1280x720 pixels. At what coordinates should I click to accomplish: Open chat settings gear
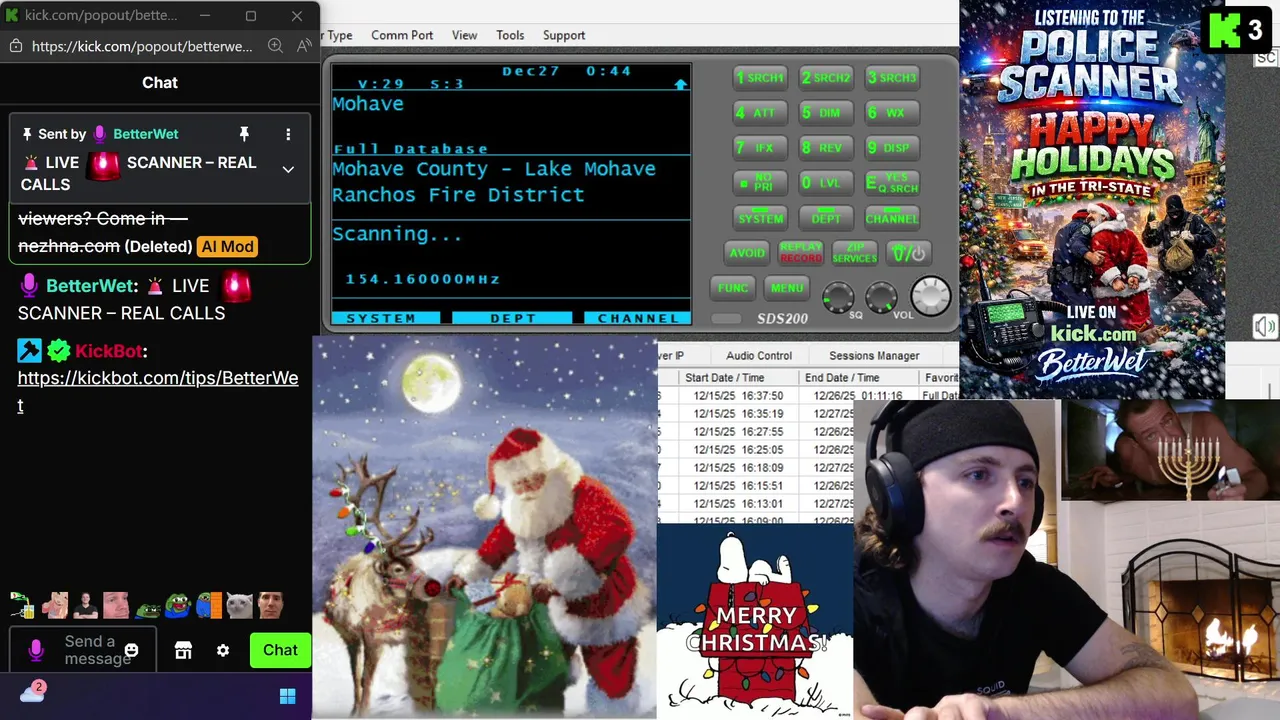pyautogui.click(x=223, y=650)
